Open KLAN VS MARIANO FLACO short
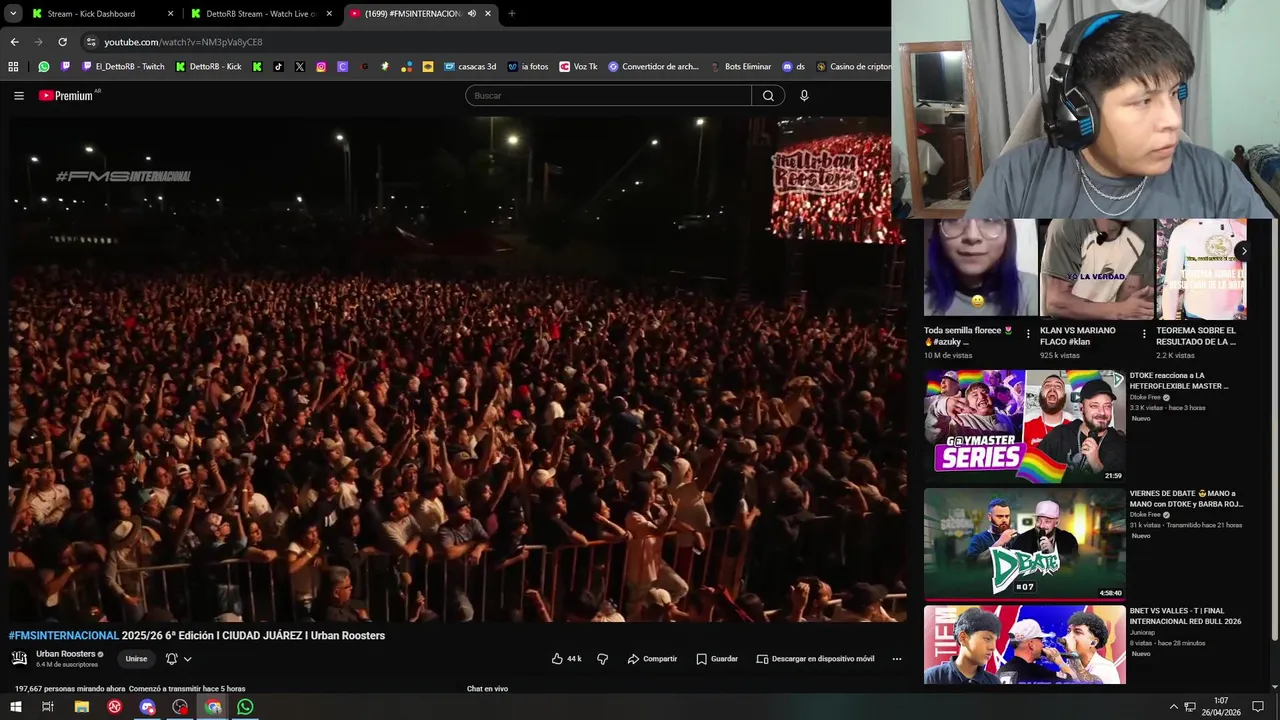Screen dimensions: 1280x720 pos(1096,269)
